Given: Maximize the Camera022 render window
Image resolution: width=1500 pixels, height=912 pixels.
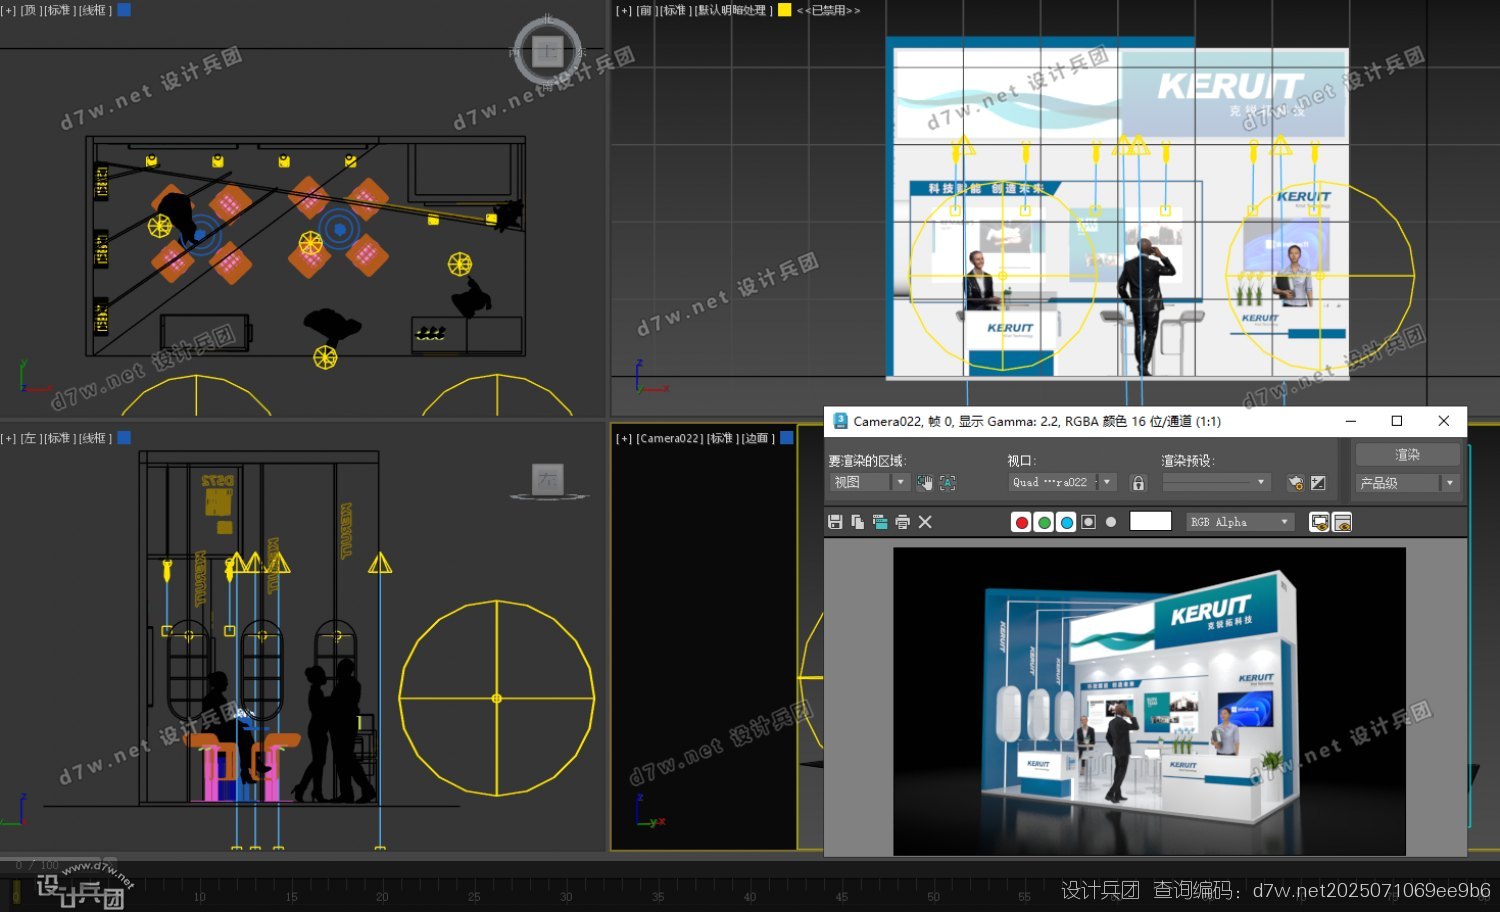Looking at the screenshot, I should [x=1397, y=421].
